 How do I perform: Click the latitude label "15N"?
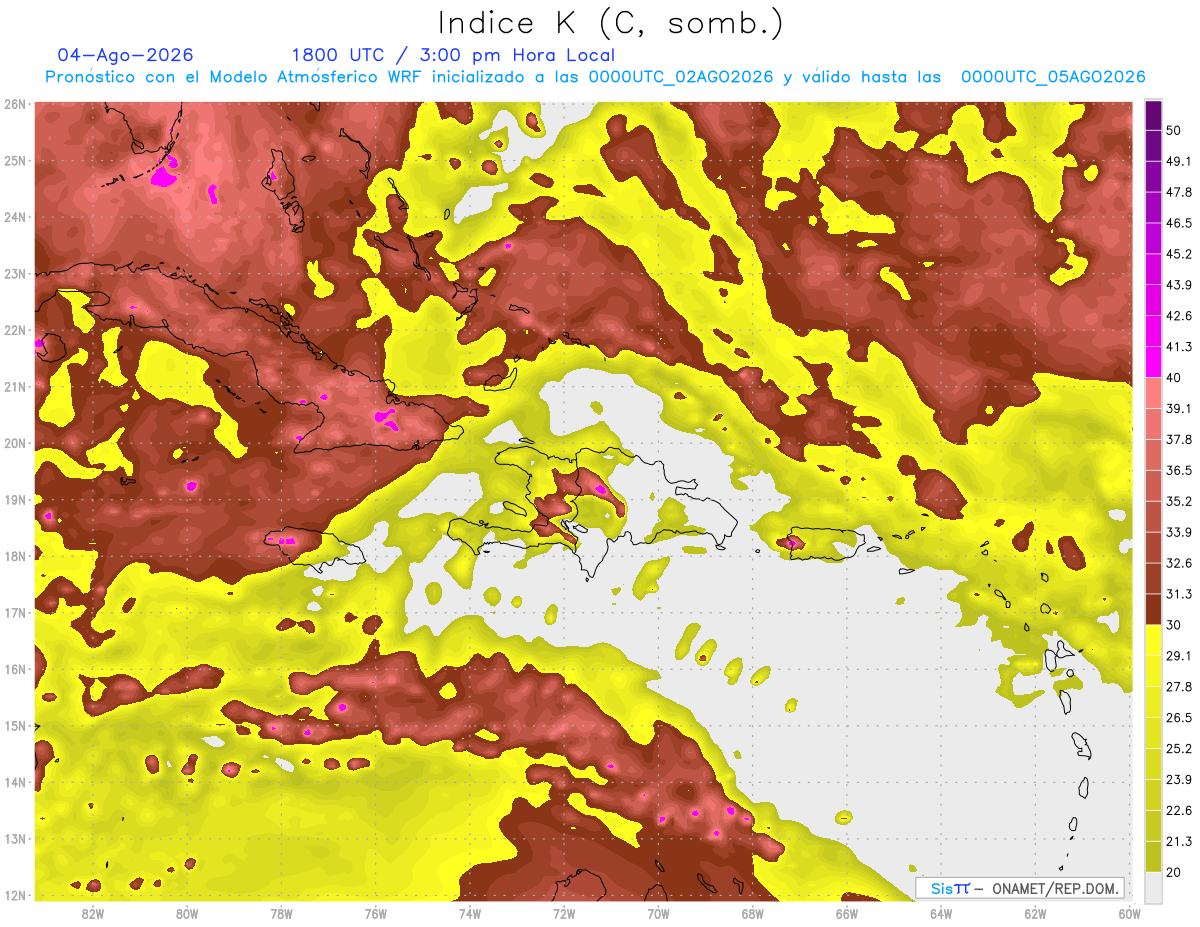coord(14,725)
